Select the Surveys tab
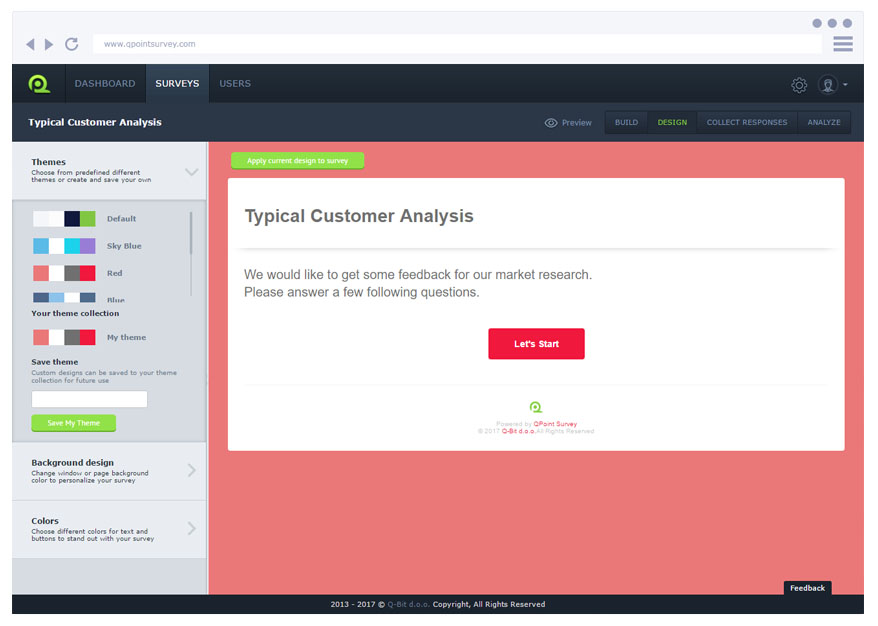The height and width of the screenshot is (626, 878). point(177,83)
